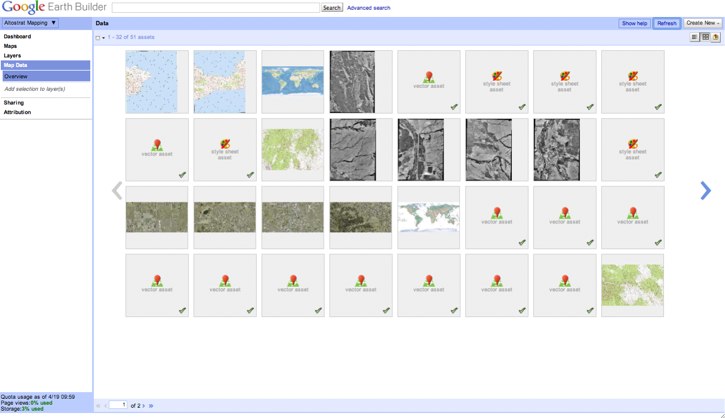Click the Google Earth Builder logo
The image size is (725, 418).
pyautogui.click(x=52, y=8)
